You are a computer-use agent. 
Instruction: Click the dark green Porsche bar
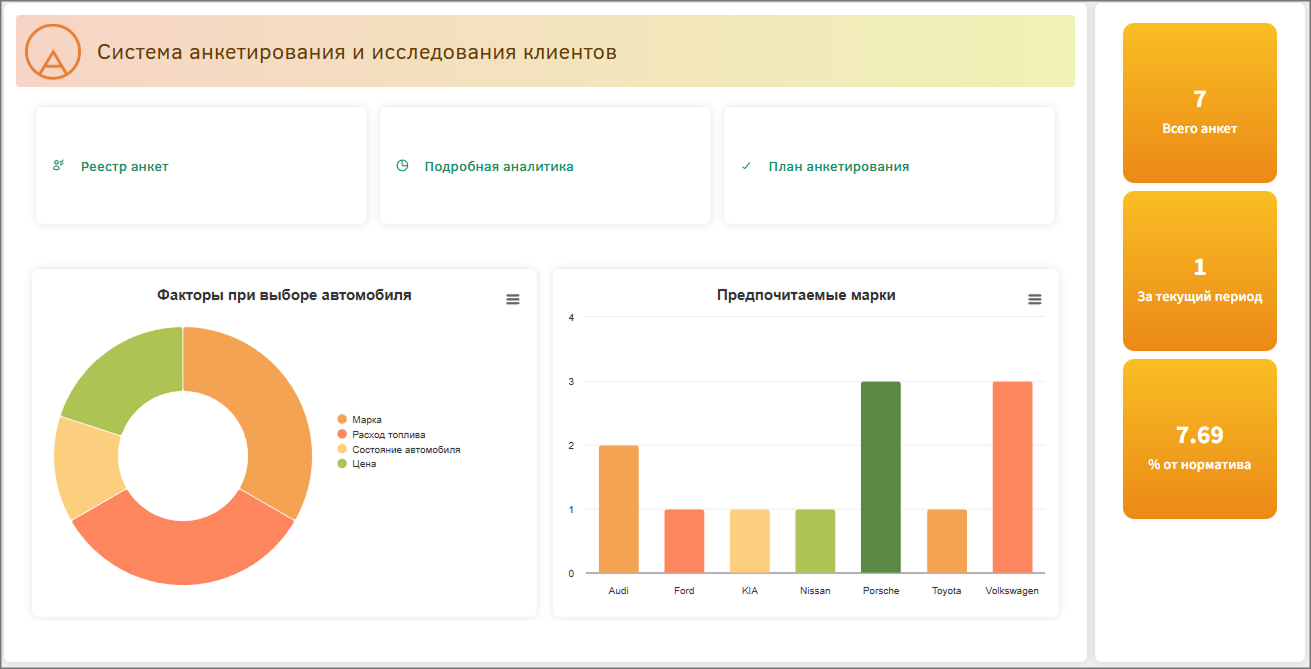click(x=880, y=477)
